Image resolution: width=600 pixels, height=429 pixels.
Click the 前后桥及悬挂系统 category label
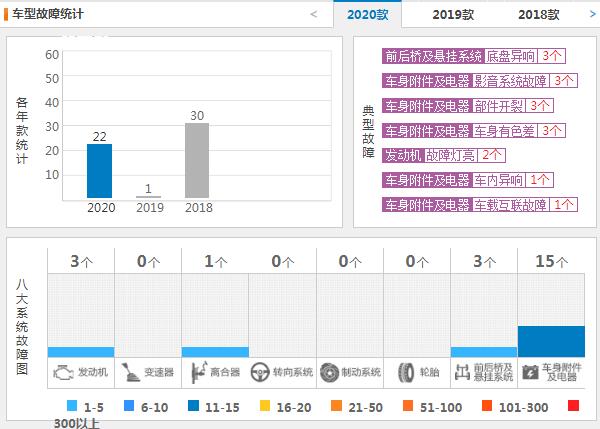coord(433,56)
